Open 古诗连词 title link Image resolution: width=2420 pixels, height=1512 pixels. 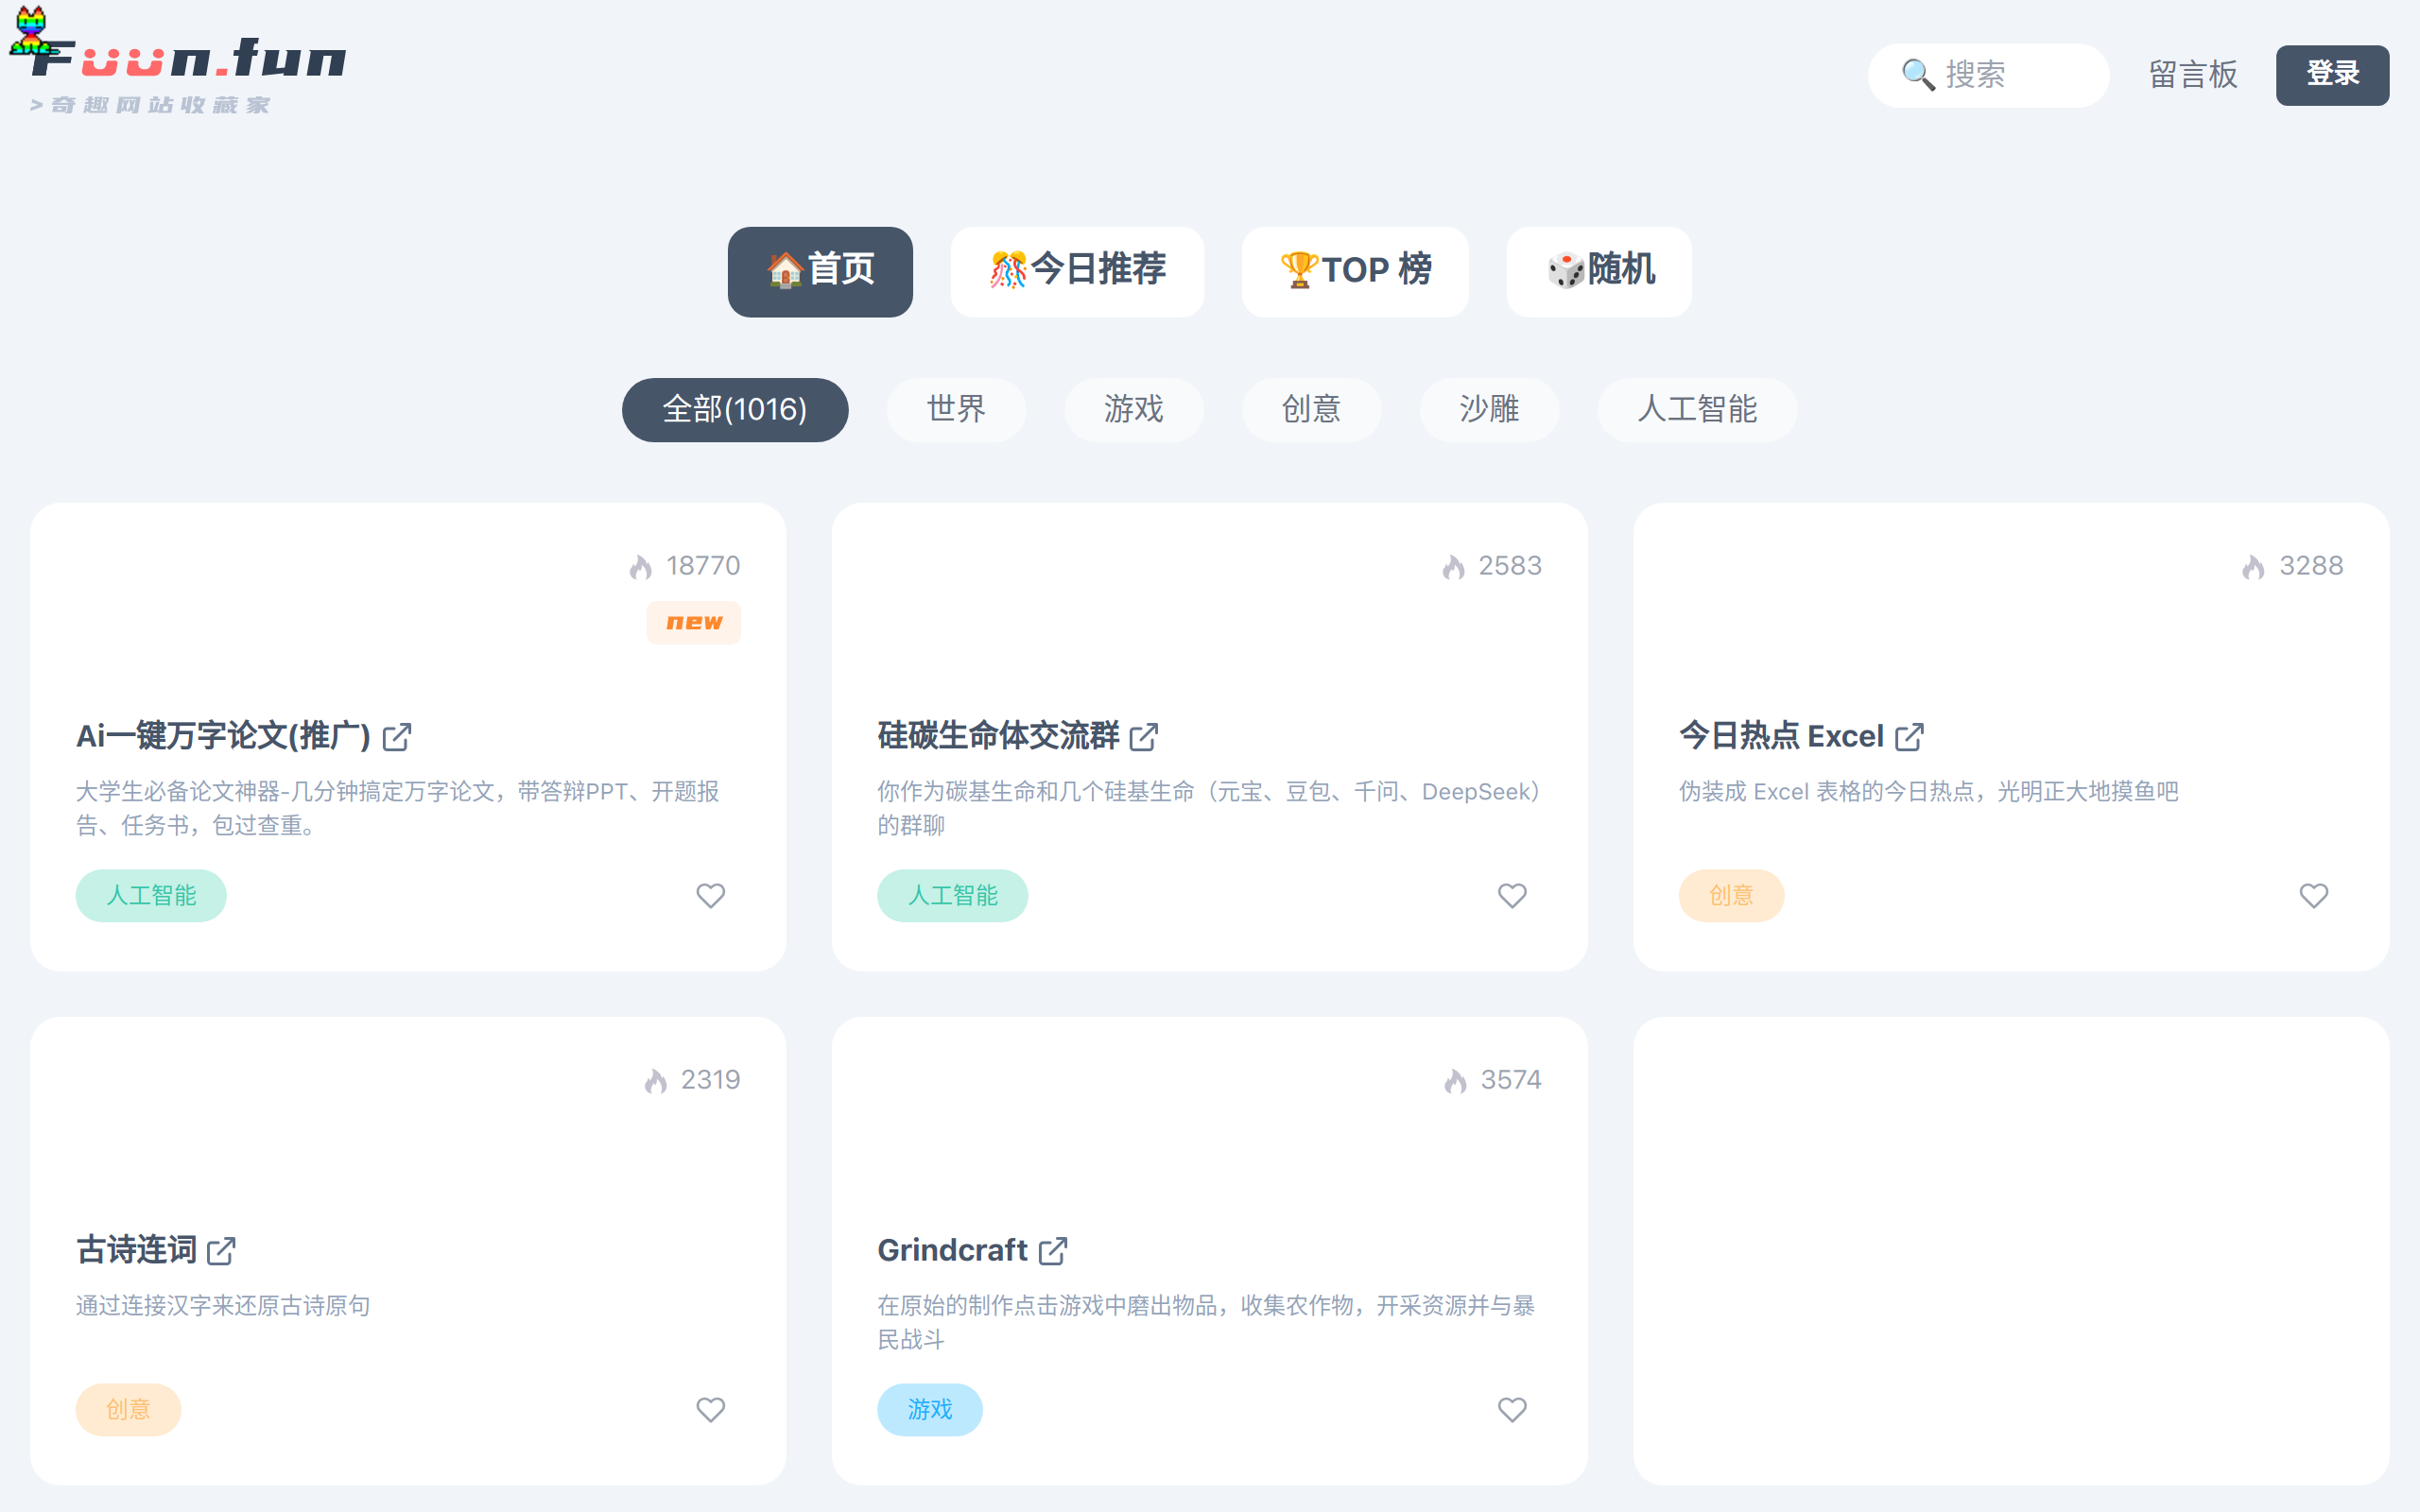(x=136, y=1250)
